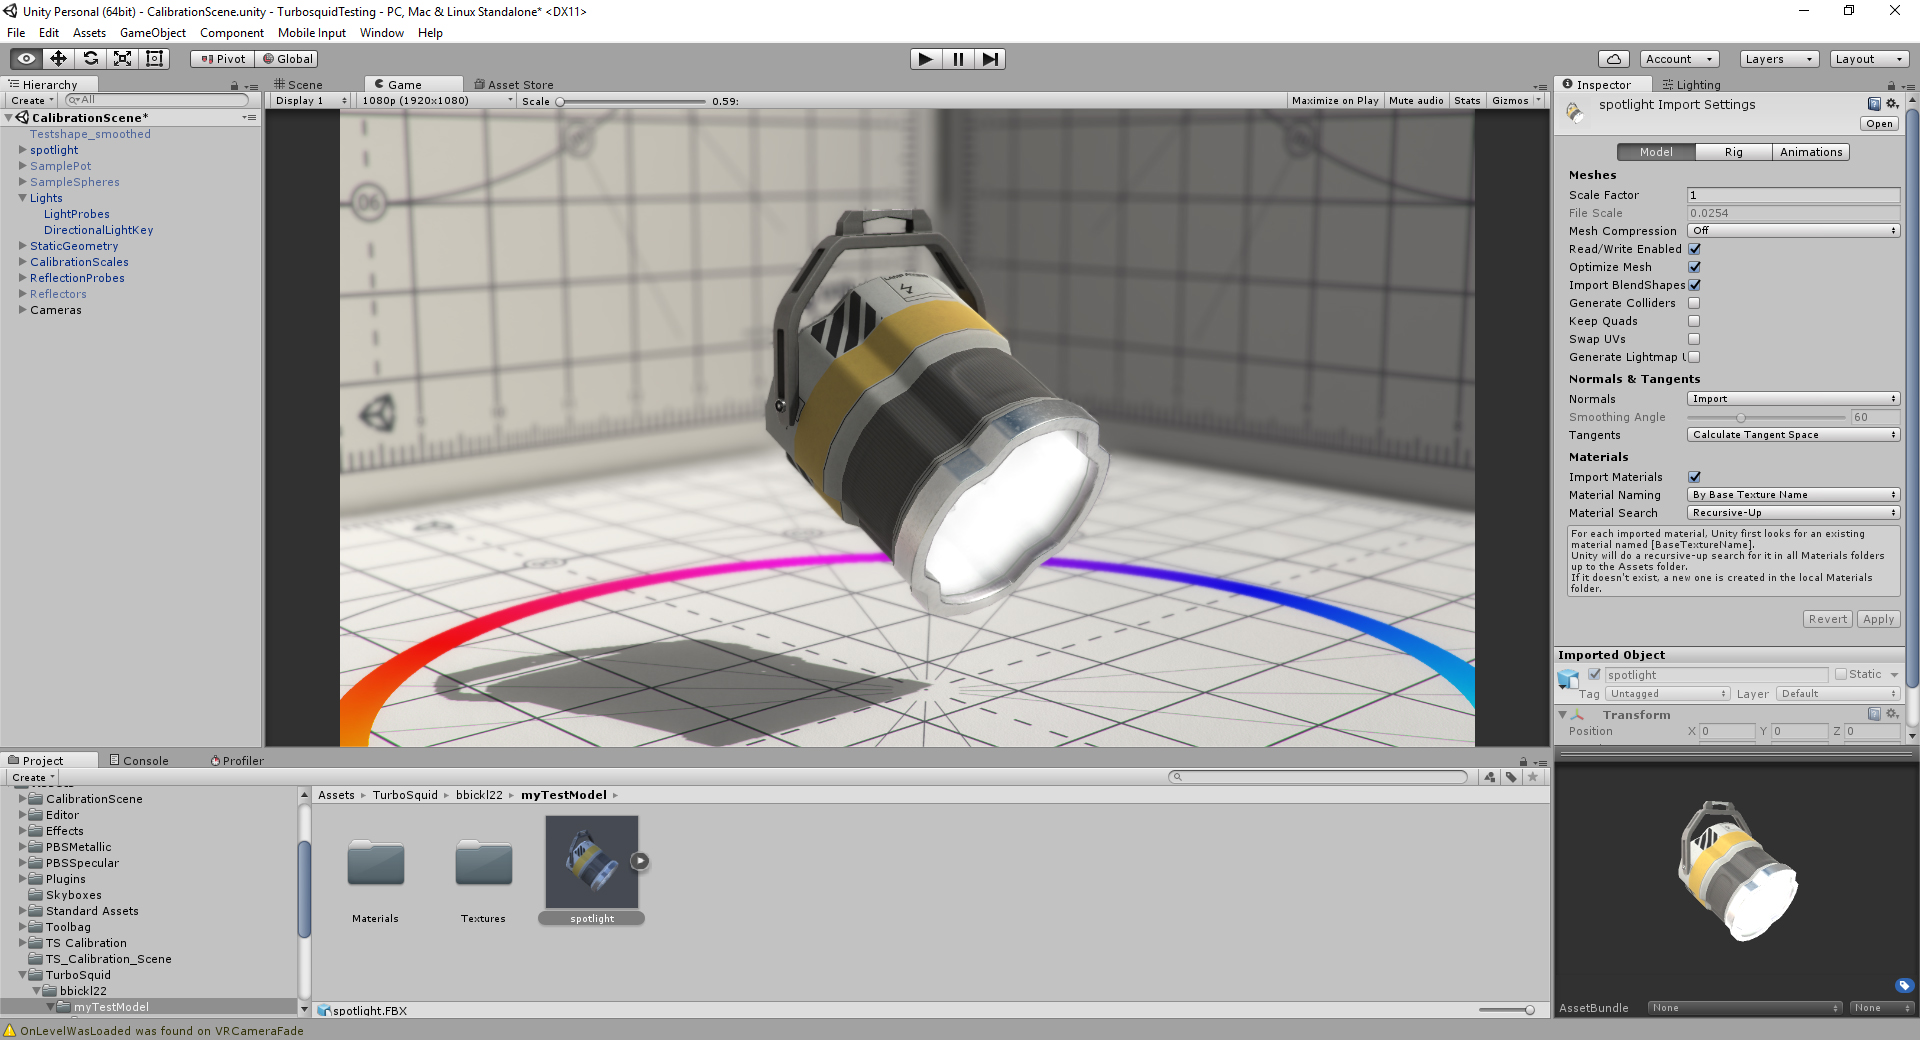Disable the Read/Write Enabled checkbox
Image resolution: width=1920 pixels, height=1040 pixels.
[1694, 249]
